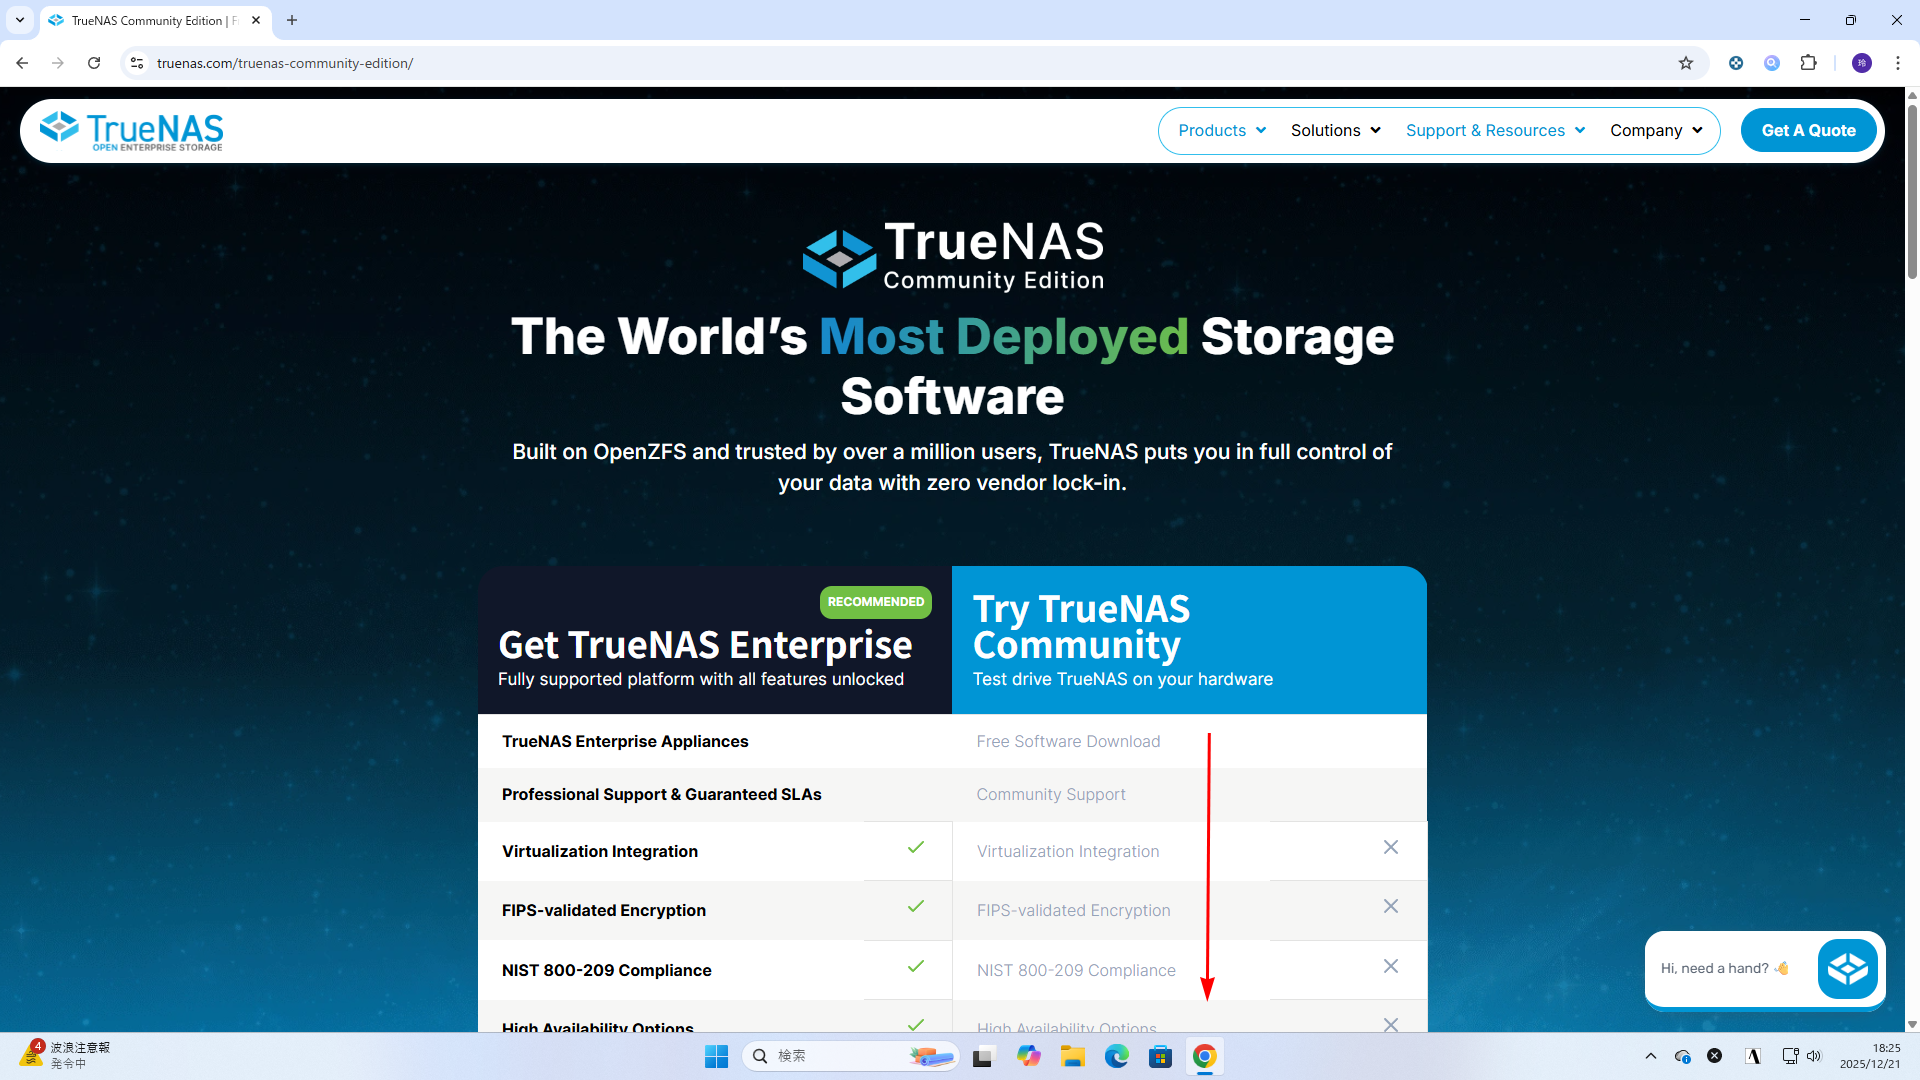Click FIPS-validated Encryption X mark in Community column

[1390, 907]
